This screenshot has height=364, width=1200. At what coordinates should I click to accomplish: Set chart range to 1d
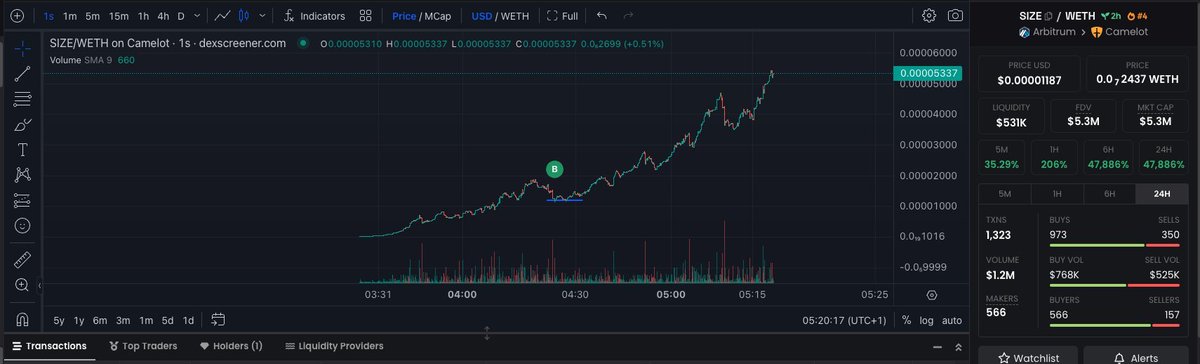pyautogui.click(x=188, y=320)
